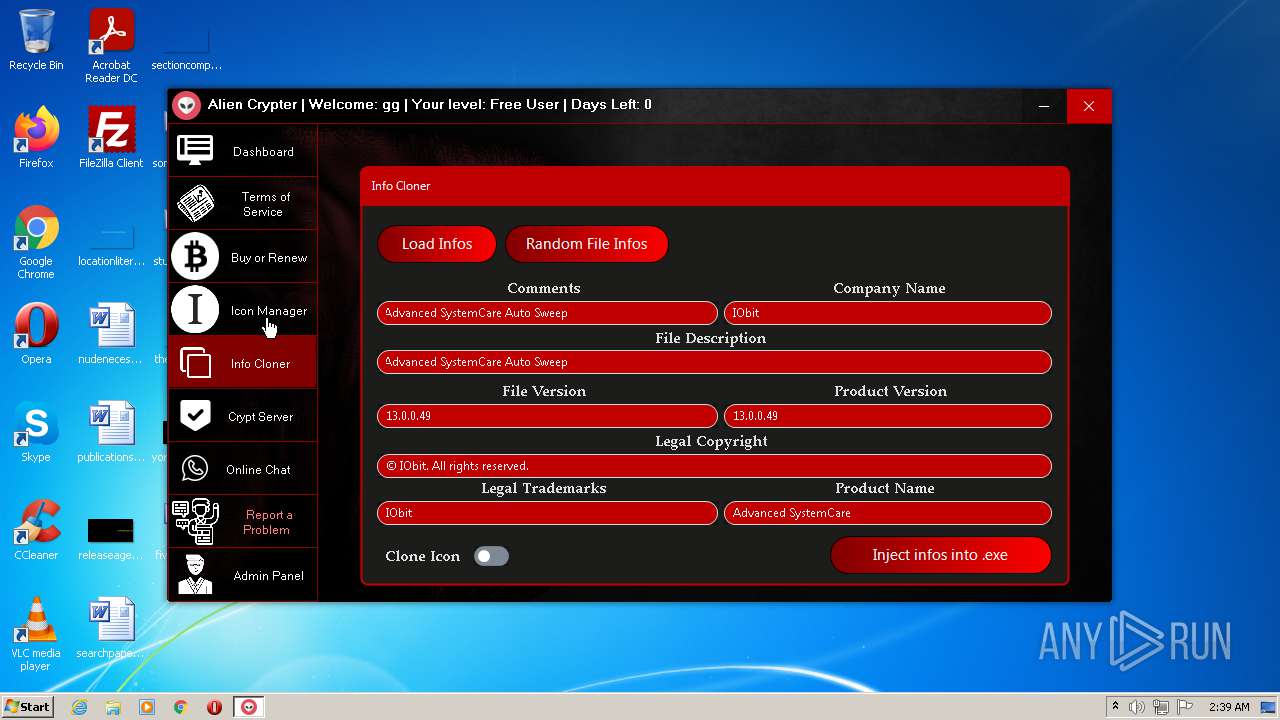Screen dimensions: 1280x720
Task: Click the Icon Manager letter-I icon
Action: [x=195, y=310]
